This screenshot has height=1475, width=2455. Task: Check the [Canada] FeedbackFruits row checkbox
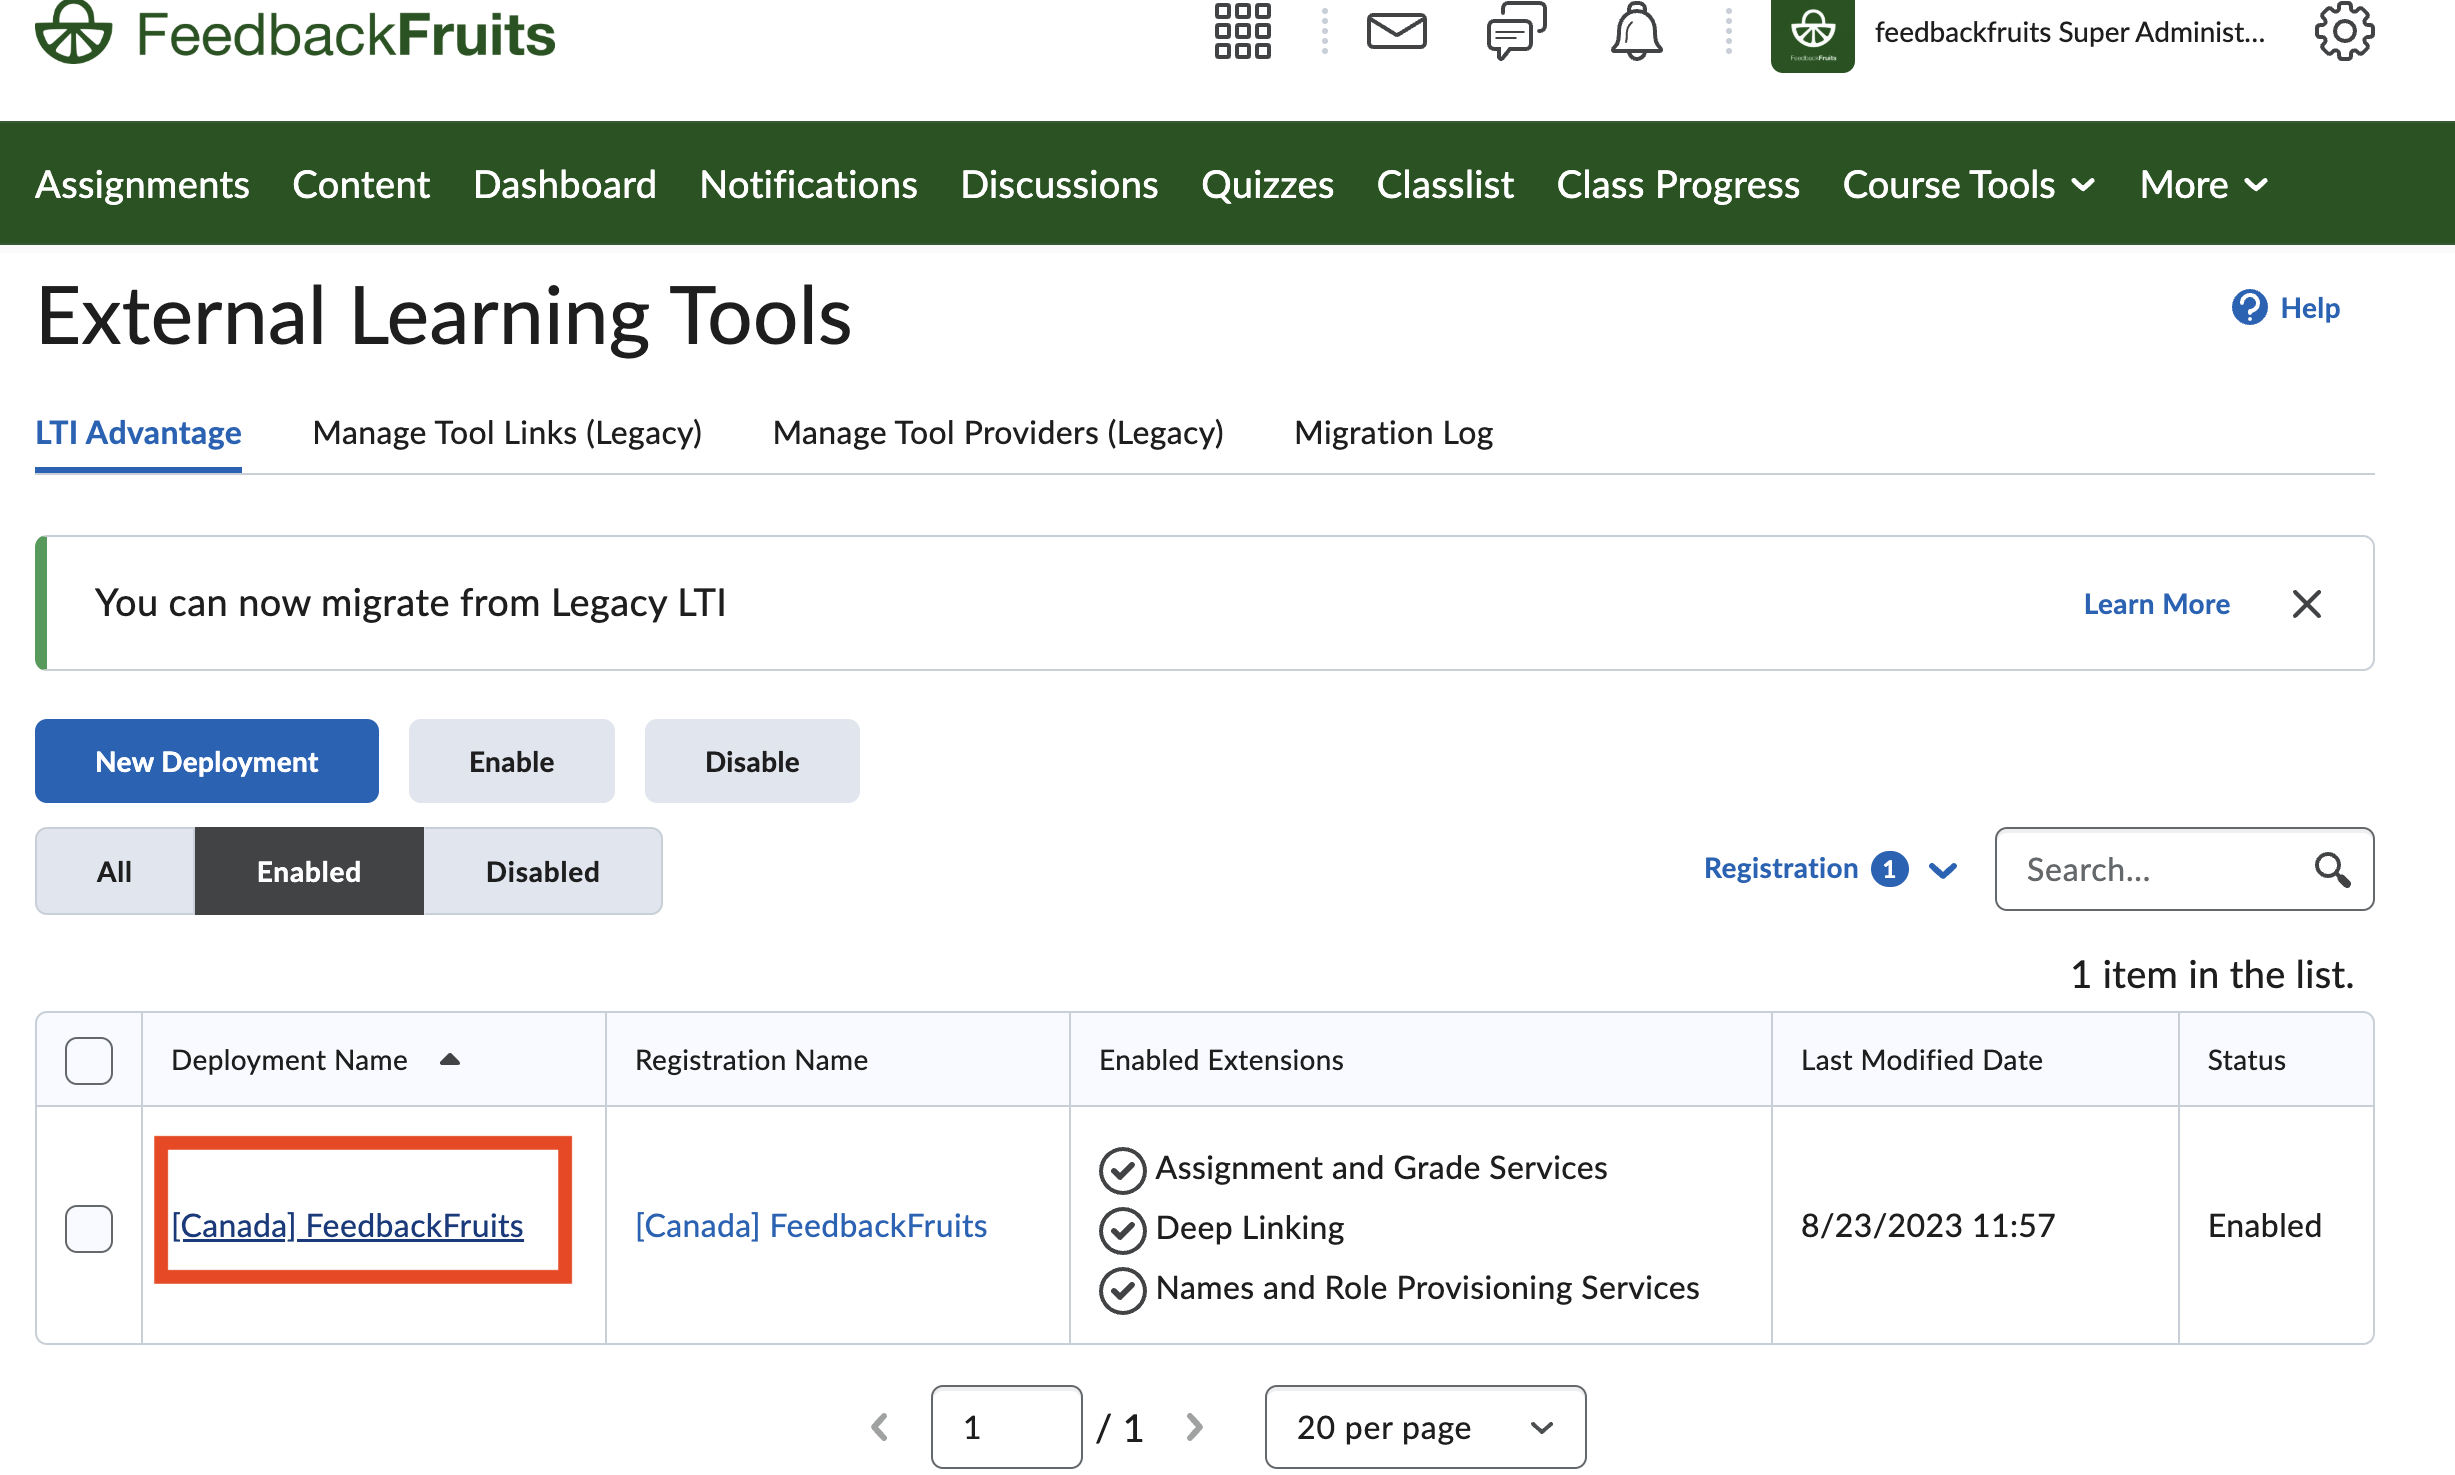tap(89, 1227)
